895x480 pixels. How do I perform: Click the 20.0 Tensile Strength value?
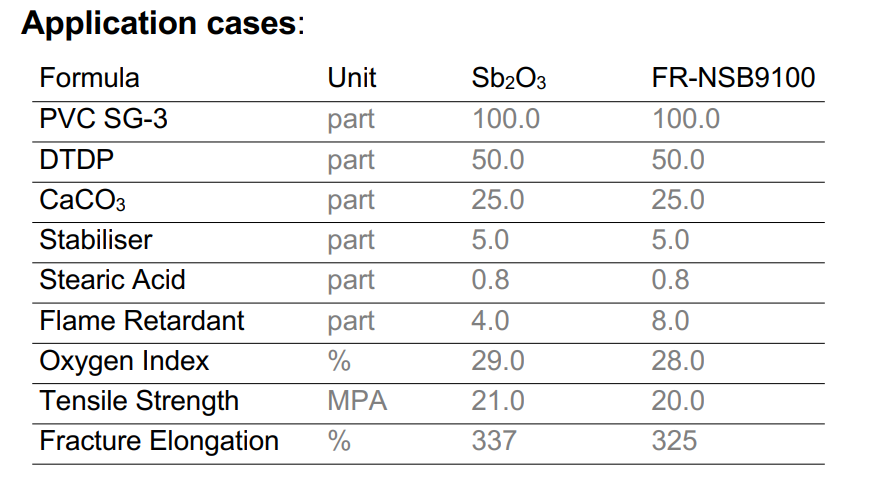[678, 401]
